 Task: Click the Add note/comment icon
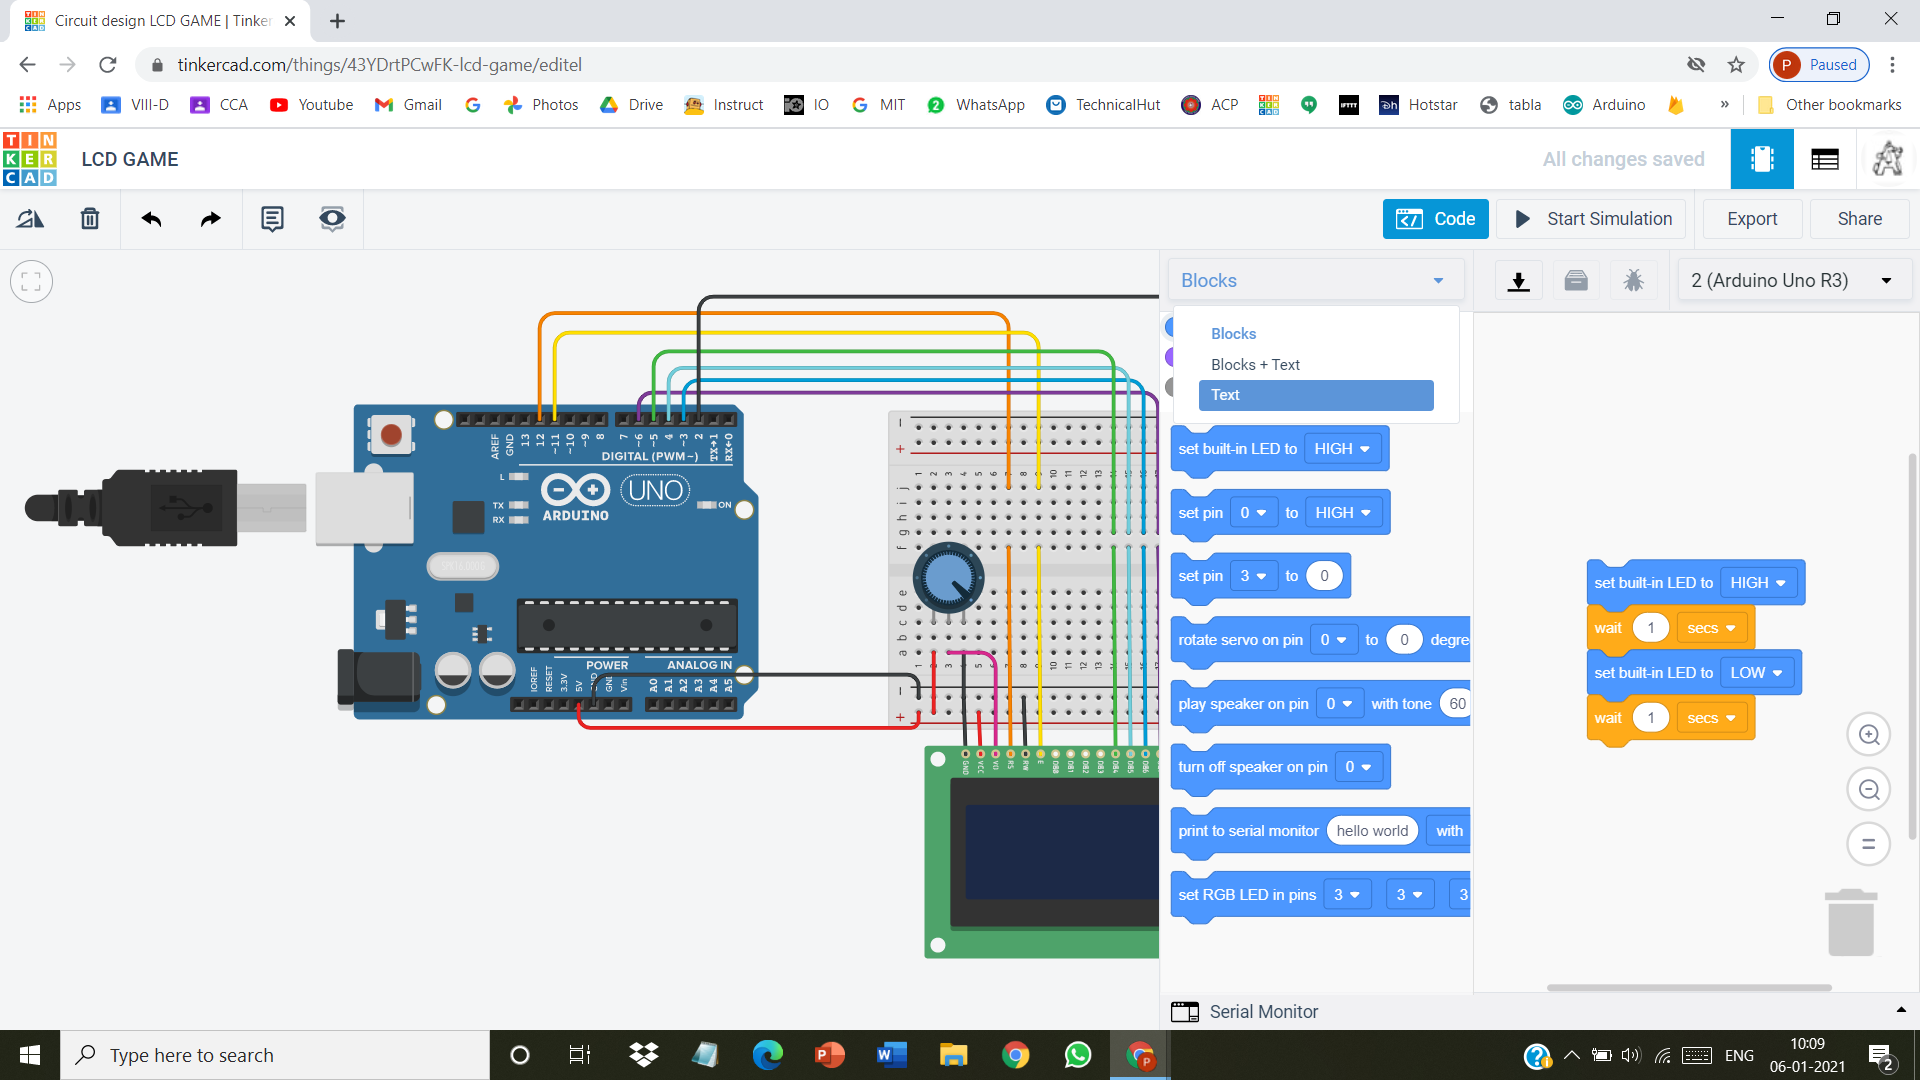point(269,219)
